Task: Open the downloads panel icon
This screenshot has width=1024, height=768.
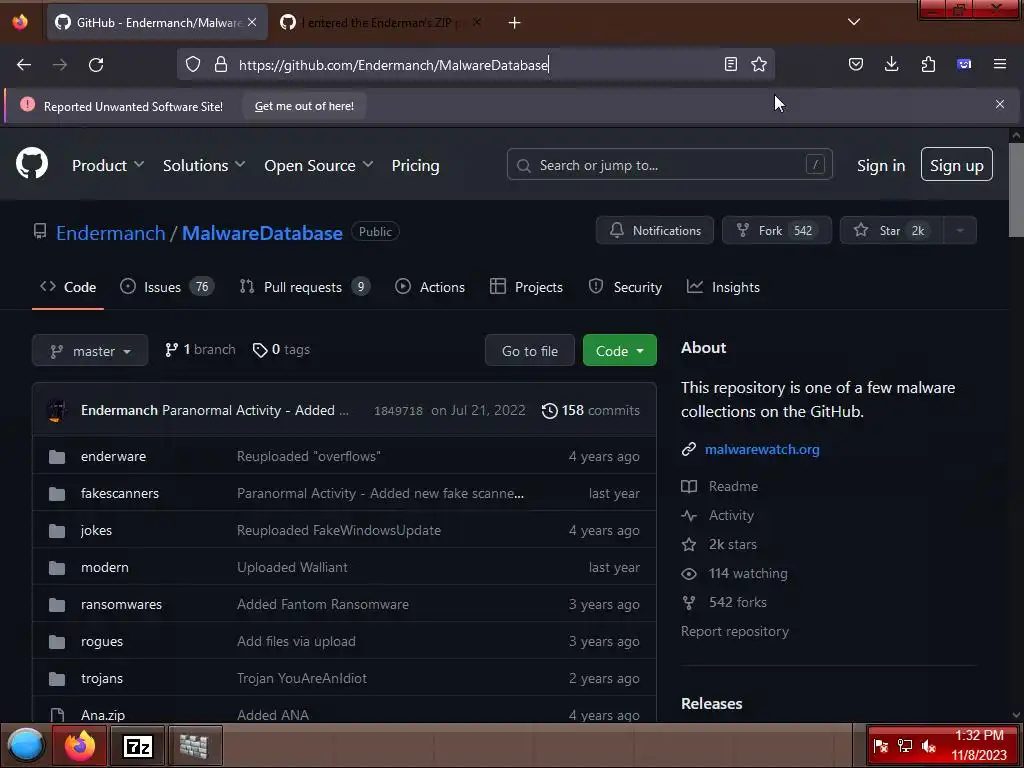Action: point(891,64)
